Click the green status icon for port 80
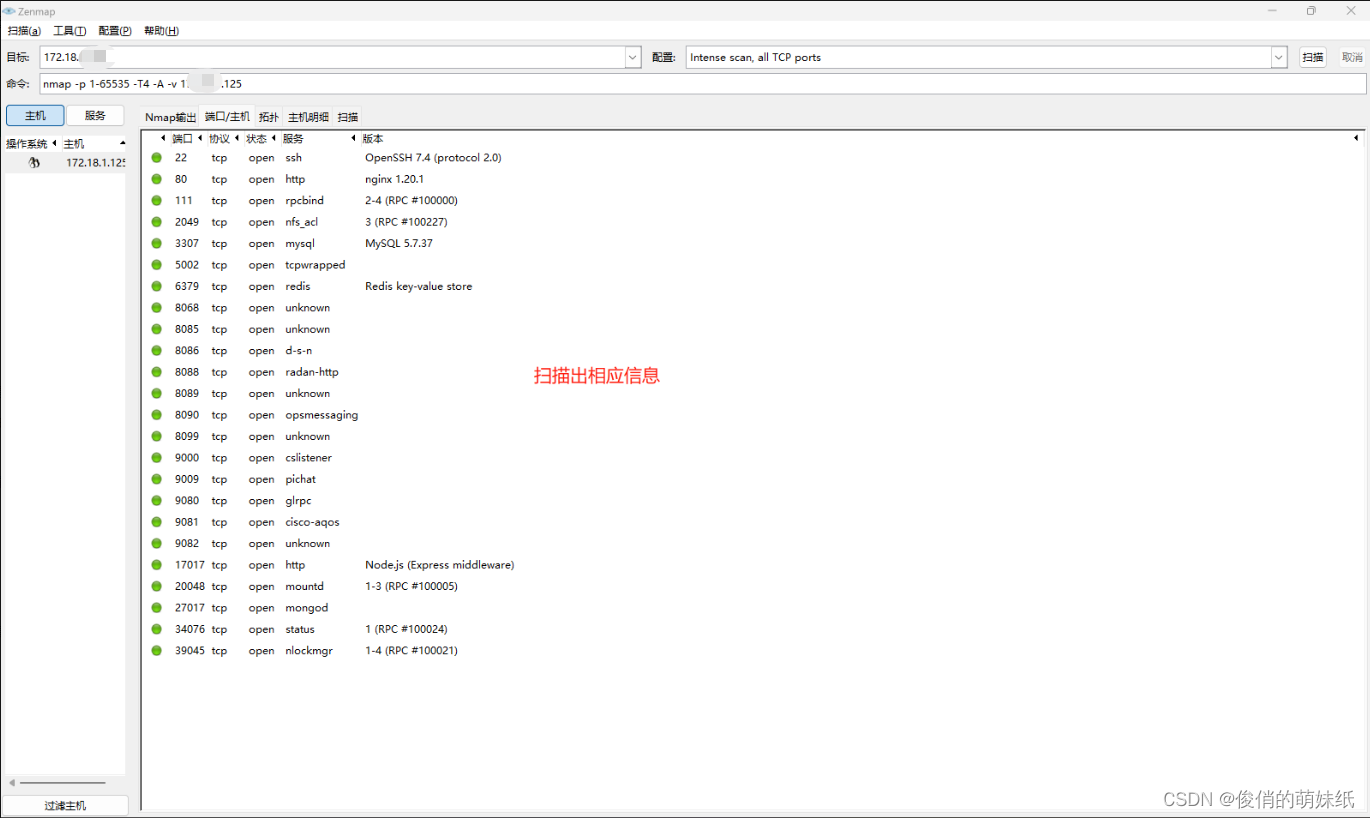Viewport: 1370px width, 818px height. point(156,179)
